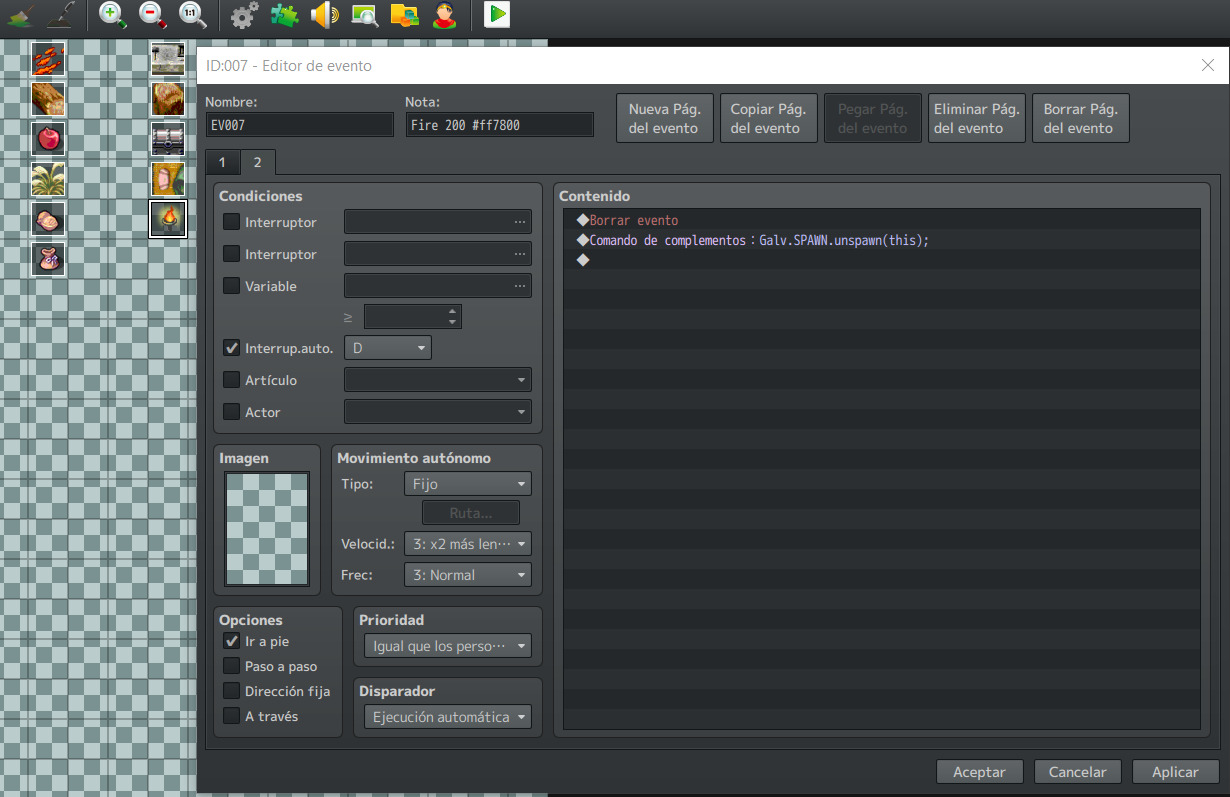
Task: Select the shadow pen tool in toolbar
Action: 63,14
